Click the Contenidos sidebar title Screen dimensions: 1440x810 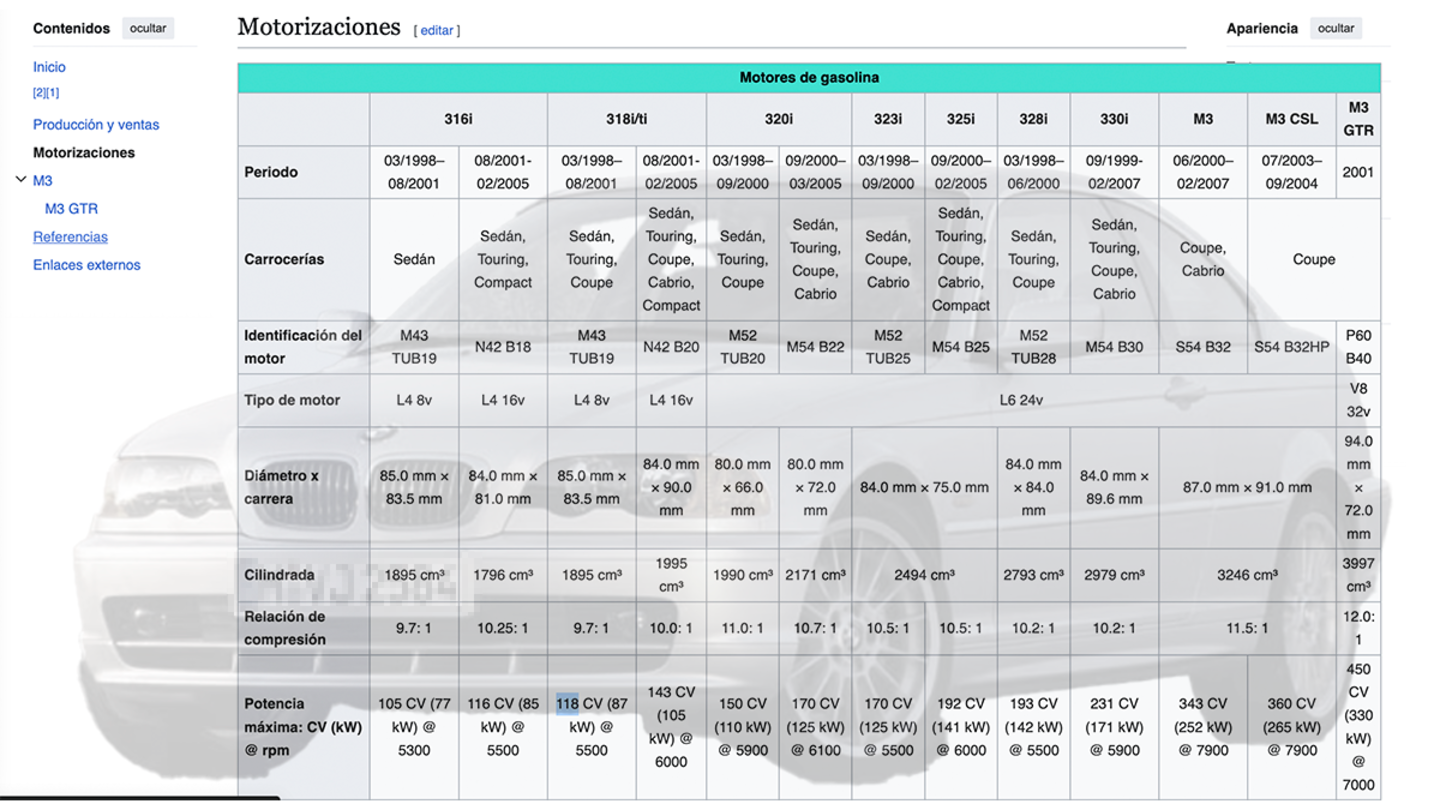[x=71, y=28]
